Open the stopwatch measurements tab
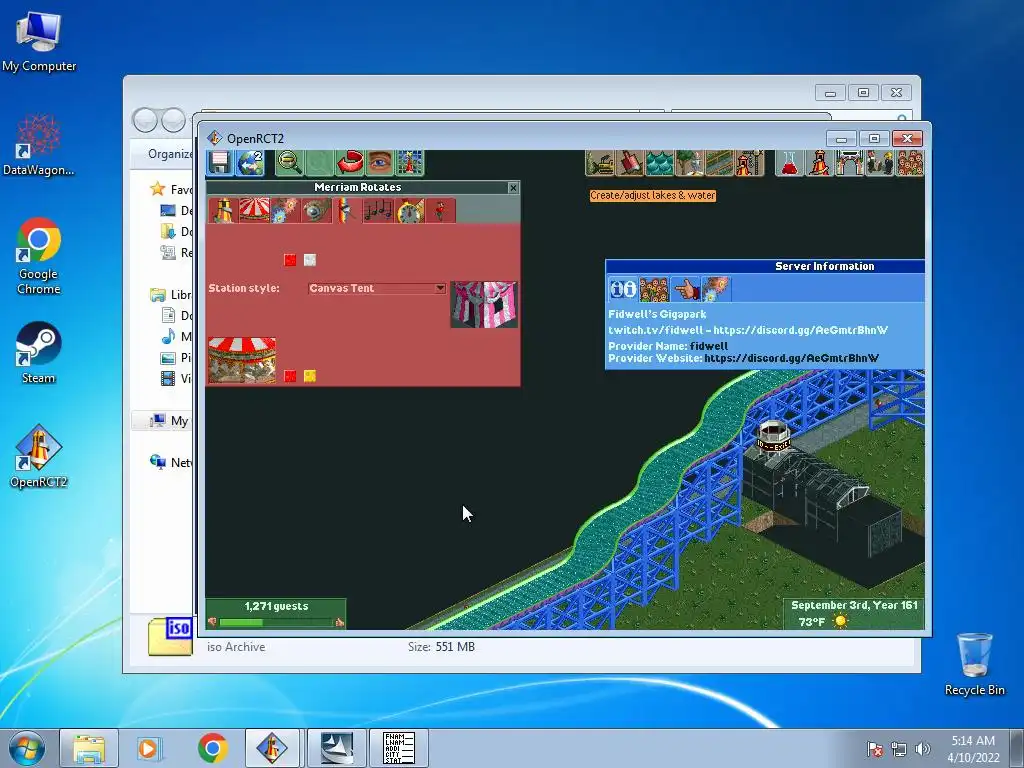1024x768 pixels. tap(409, 210)
